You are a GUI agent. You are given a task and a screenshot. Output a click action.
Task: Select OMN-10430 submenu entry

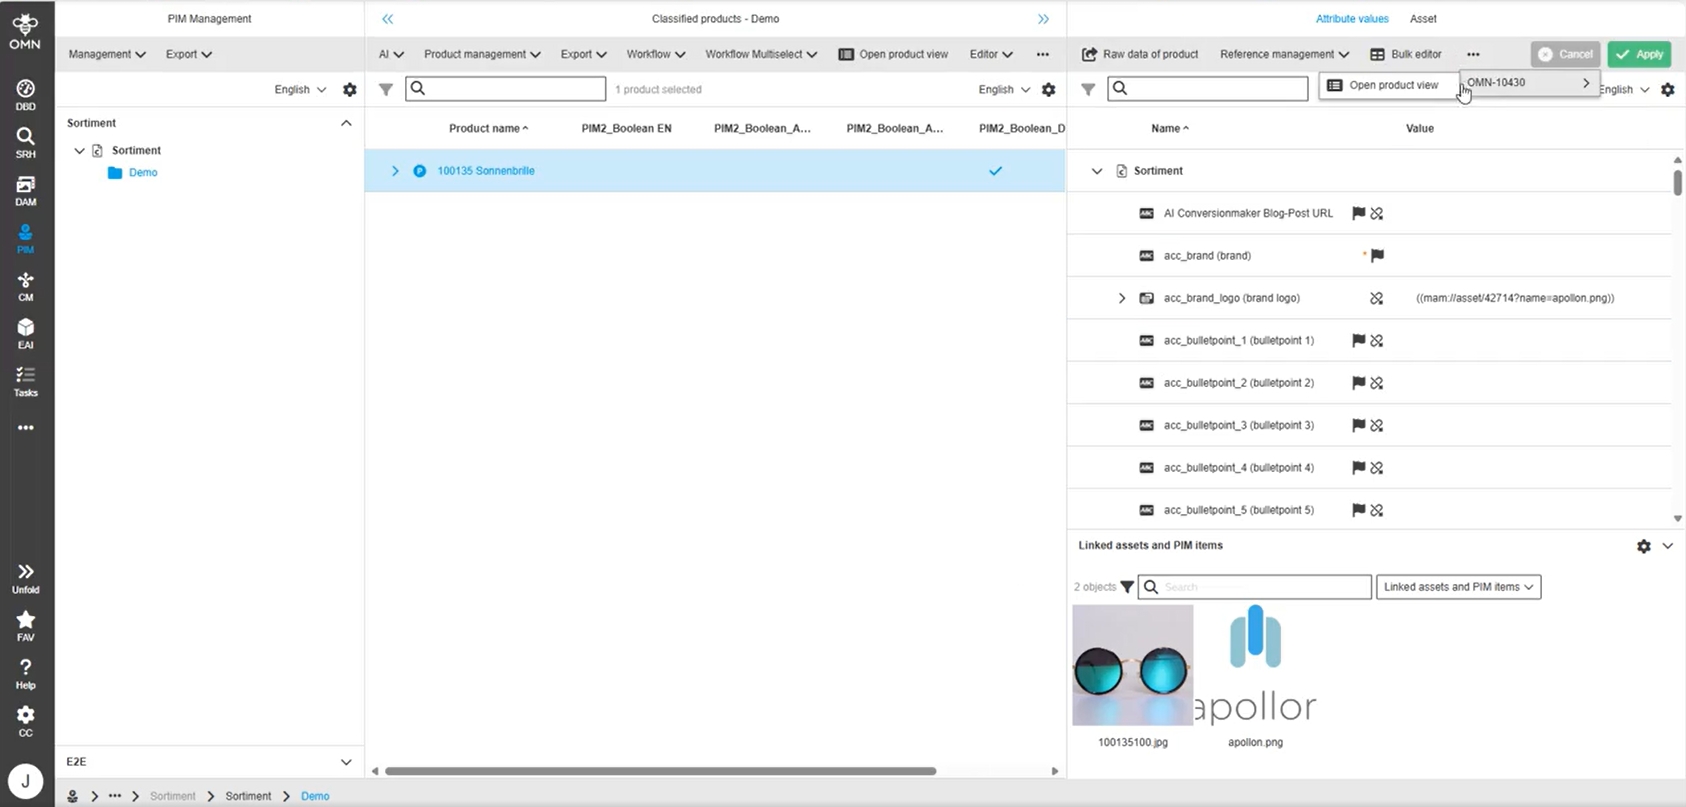pyautogui.click(x=1527, y=83)
